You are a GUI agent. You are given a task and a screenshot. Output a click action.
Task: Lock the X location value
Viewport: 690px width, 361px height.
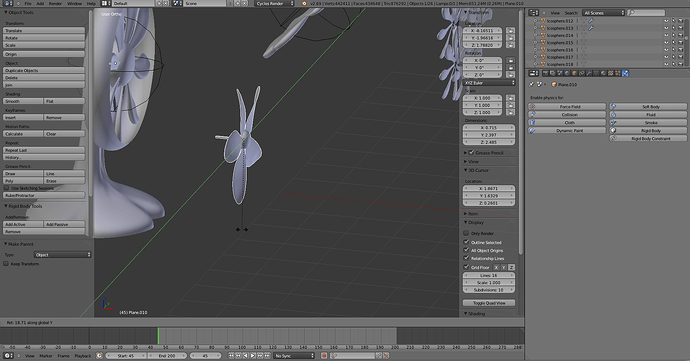[510, 30]
